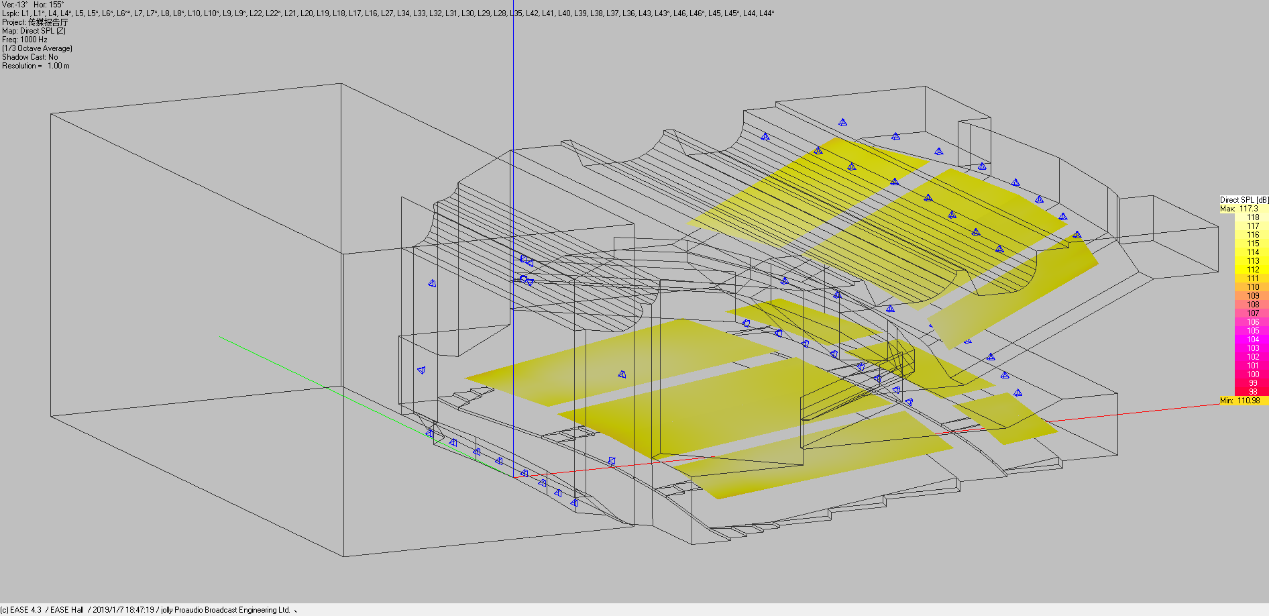Click the topmost loudspeaker above the balcony

(x=842, y=122)
